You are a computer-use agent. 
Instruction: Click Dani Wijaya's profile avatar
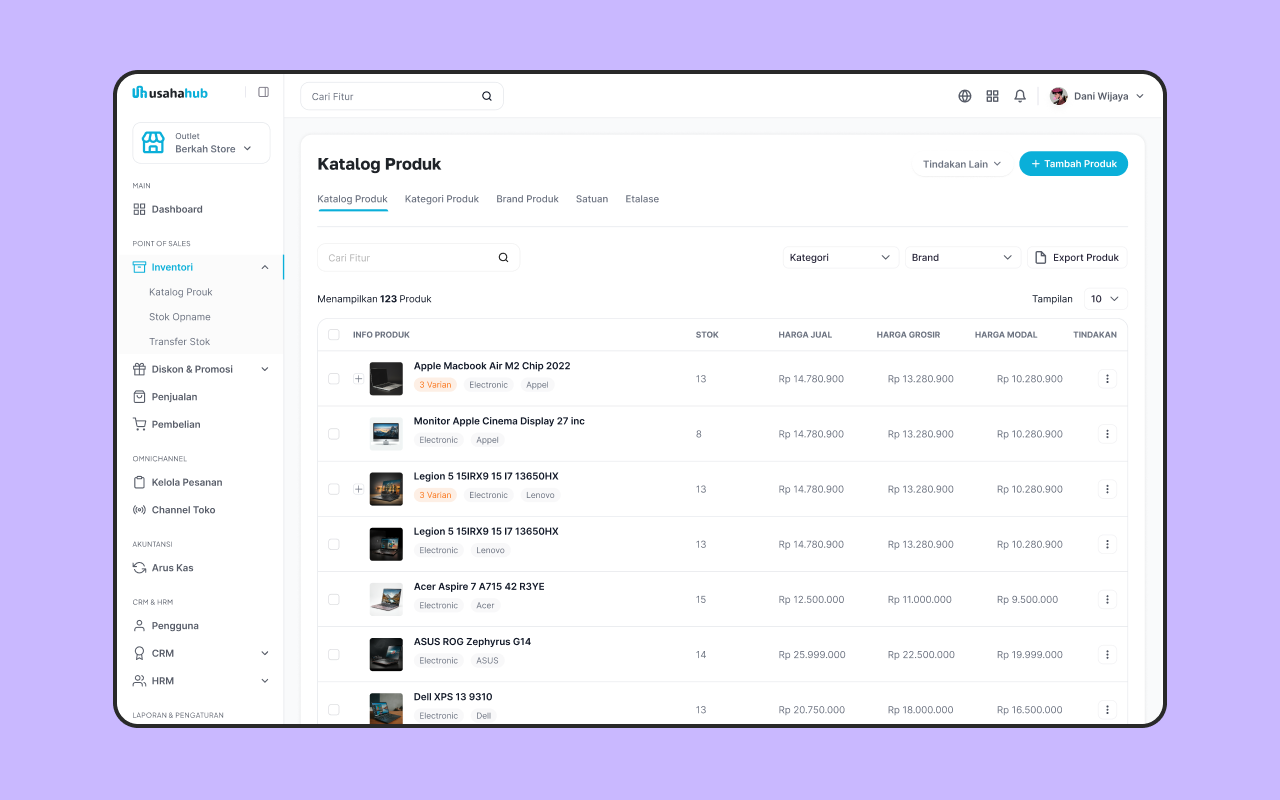point(1059,96)
